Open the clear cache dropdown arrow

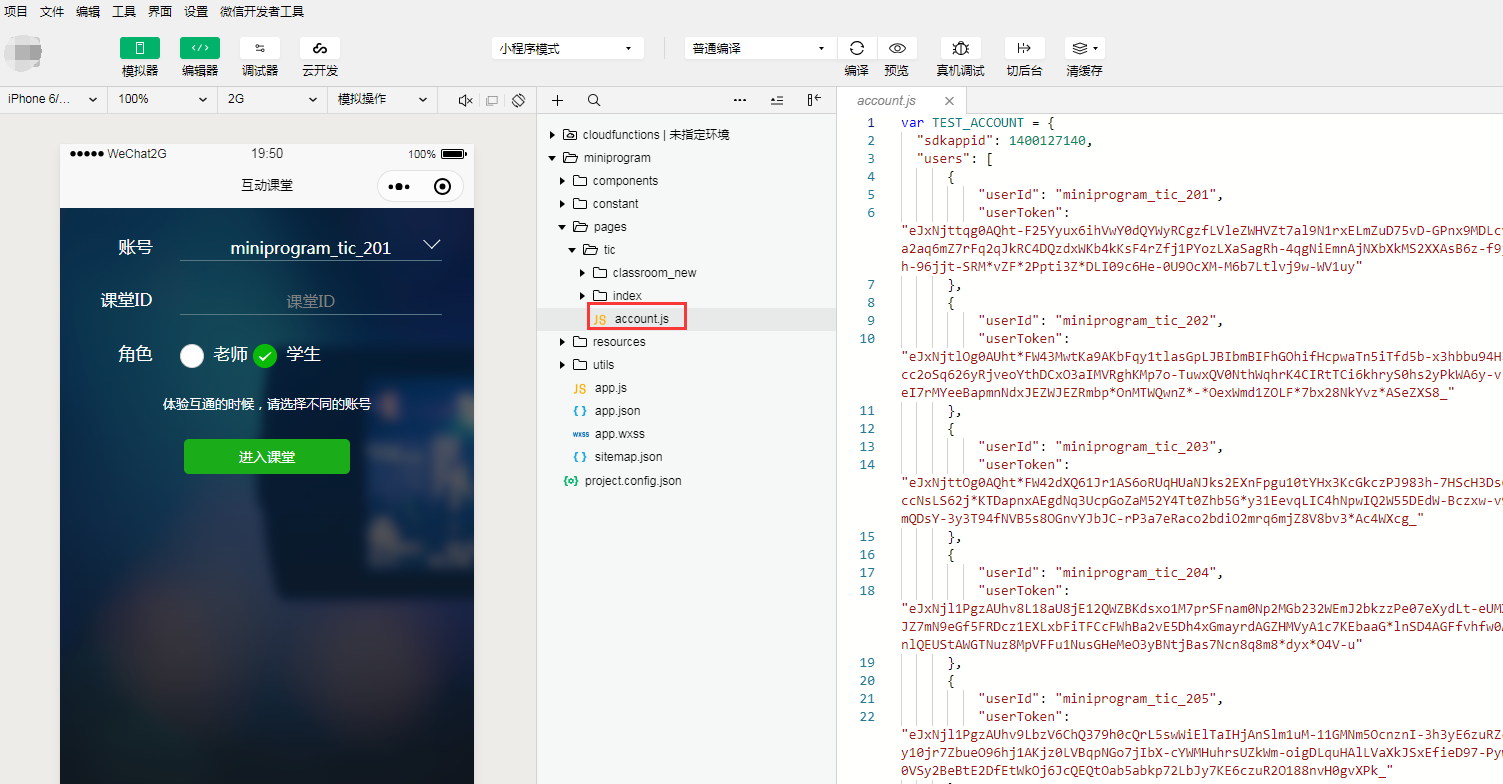point(1096,48)
